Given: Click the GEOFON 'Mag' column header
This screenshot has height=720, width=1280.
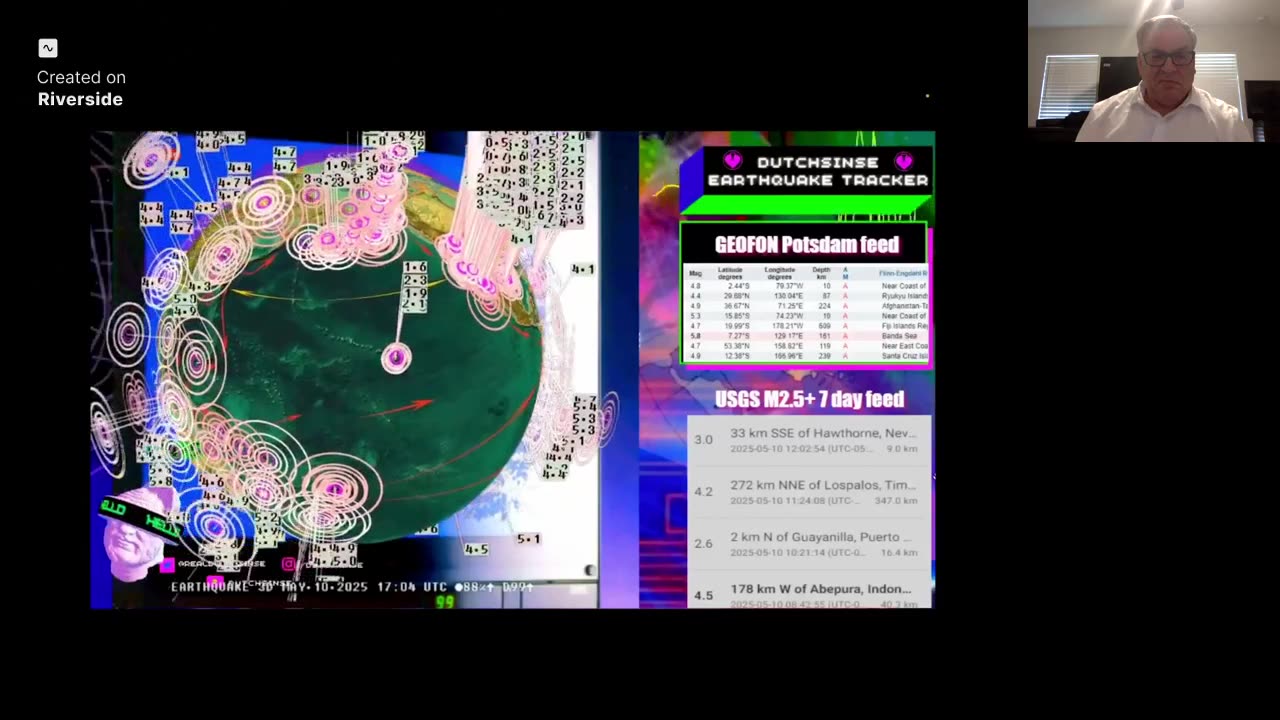Looking at the screenshot, I should tap(695, 273).
